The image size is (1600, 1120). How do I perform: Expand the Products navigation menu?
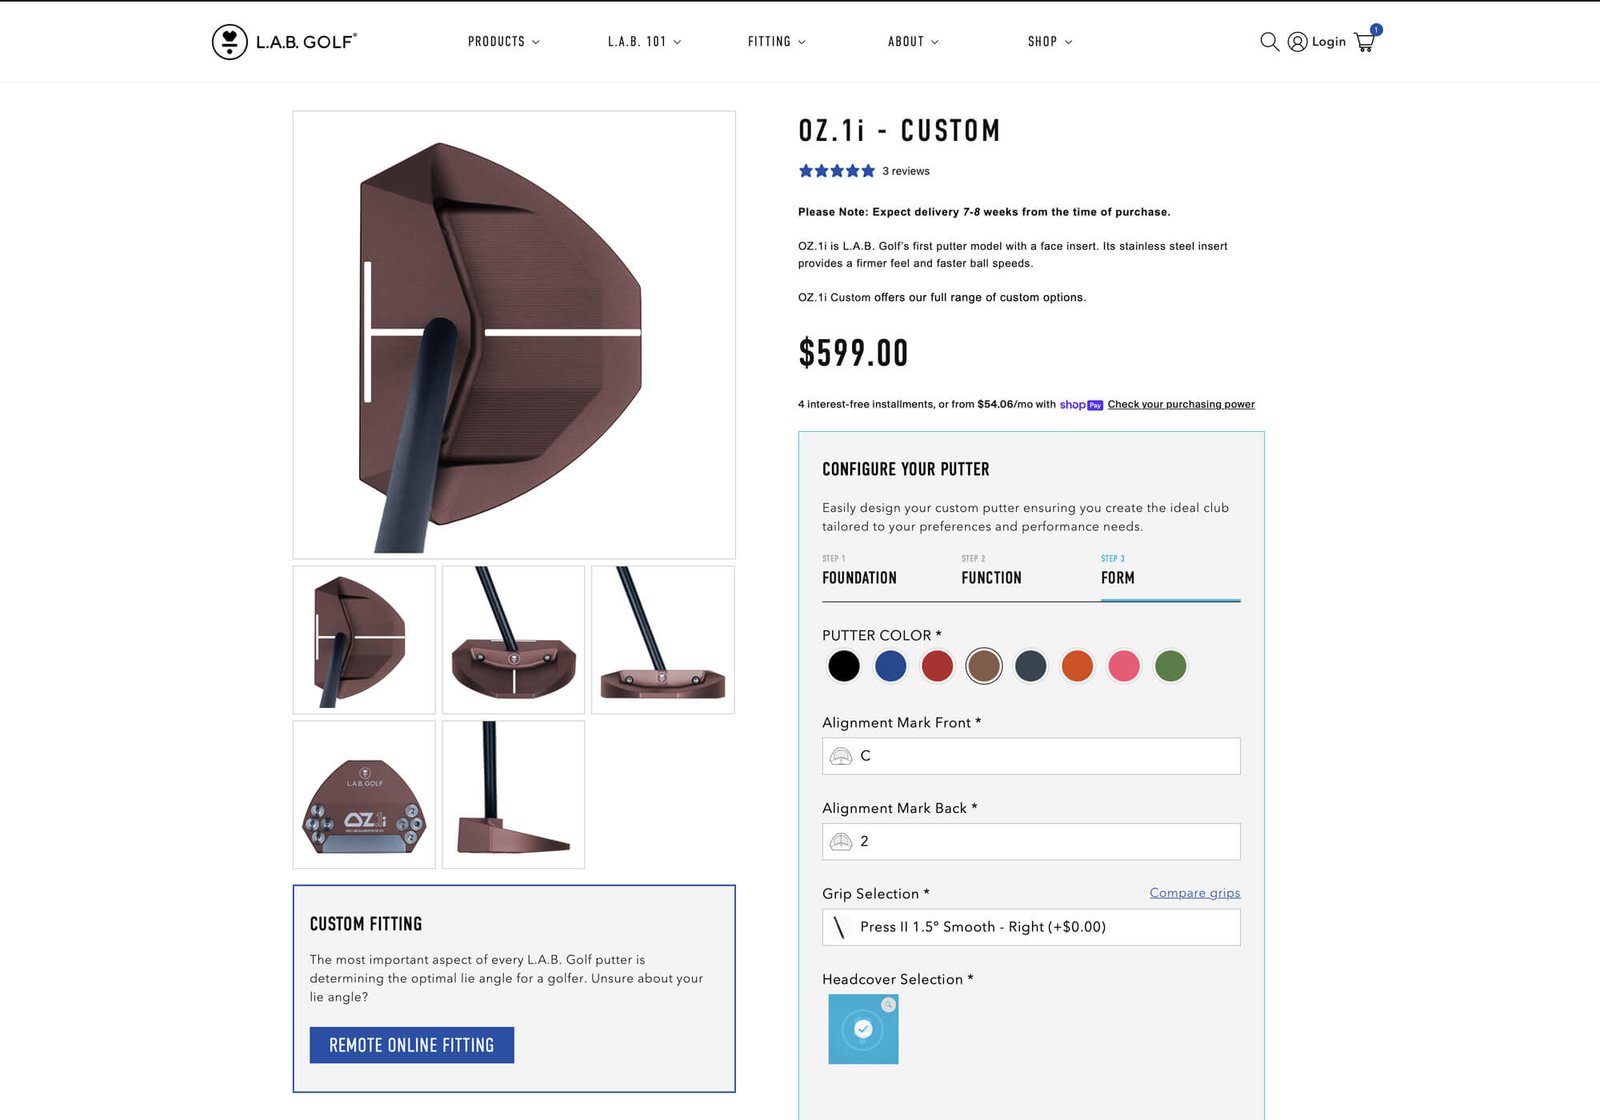(503, 41)
